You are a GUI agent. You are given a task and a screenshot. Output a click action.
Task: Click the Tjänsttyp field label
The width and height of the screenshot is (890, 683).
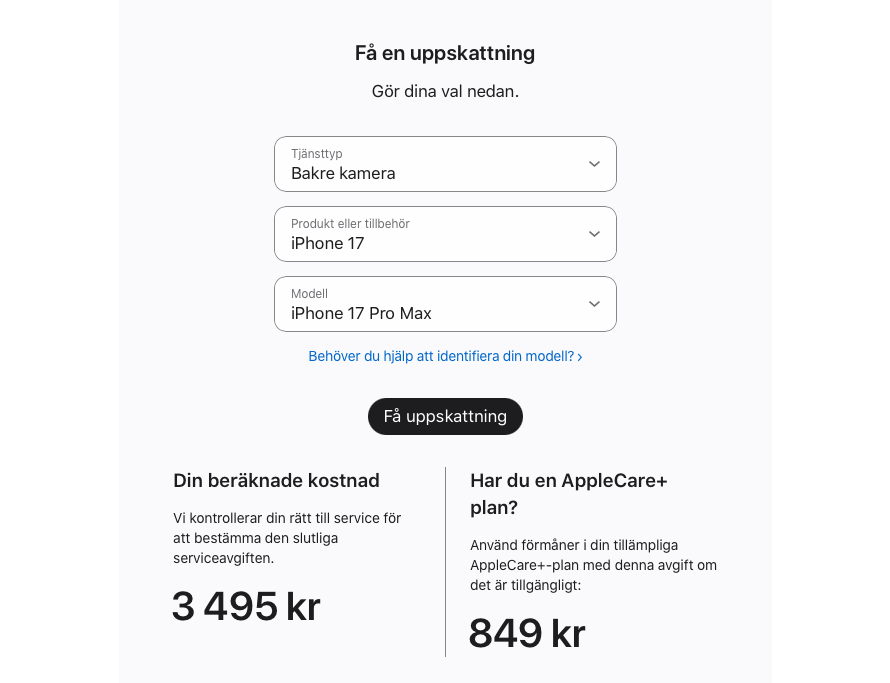[x=317, y=153]
